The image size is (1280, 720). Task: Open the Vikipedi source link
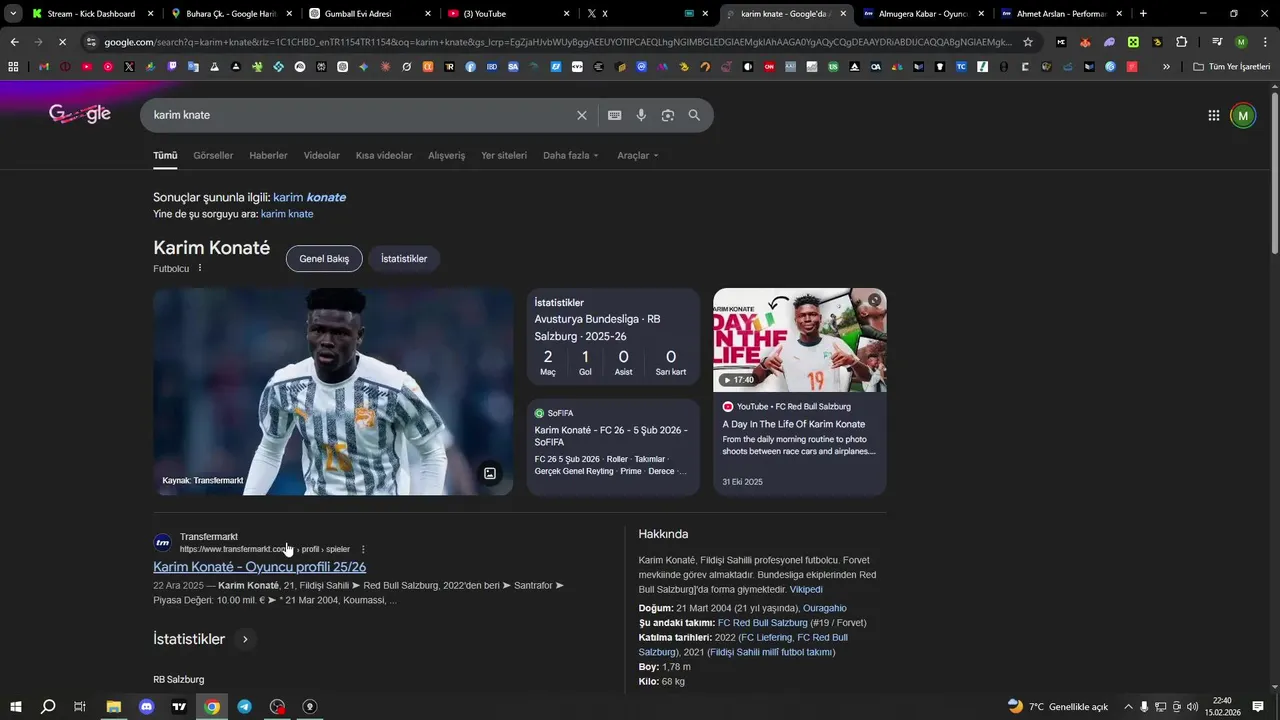click(x=806, y=589)
